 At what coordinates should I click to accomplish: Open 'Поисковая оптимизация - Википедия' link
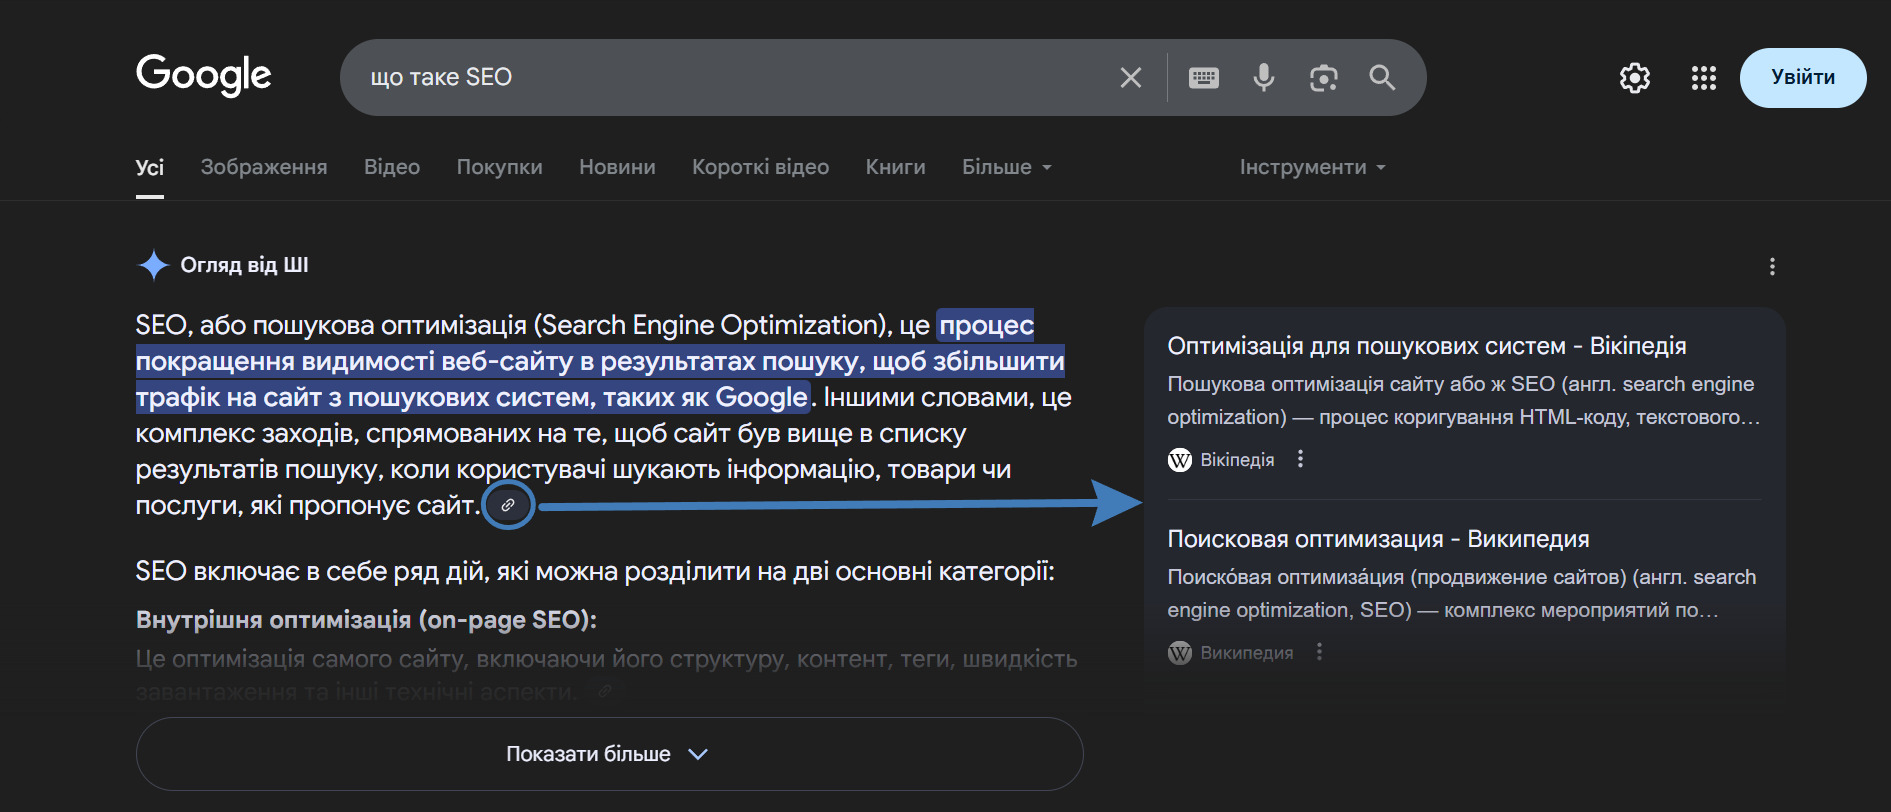1378,539
